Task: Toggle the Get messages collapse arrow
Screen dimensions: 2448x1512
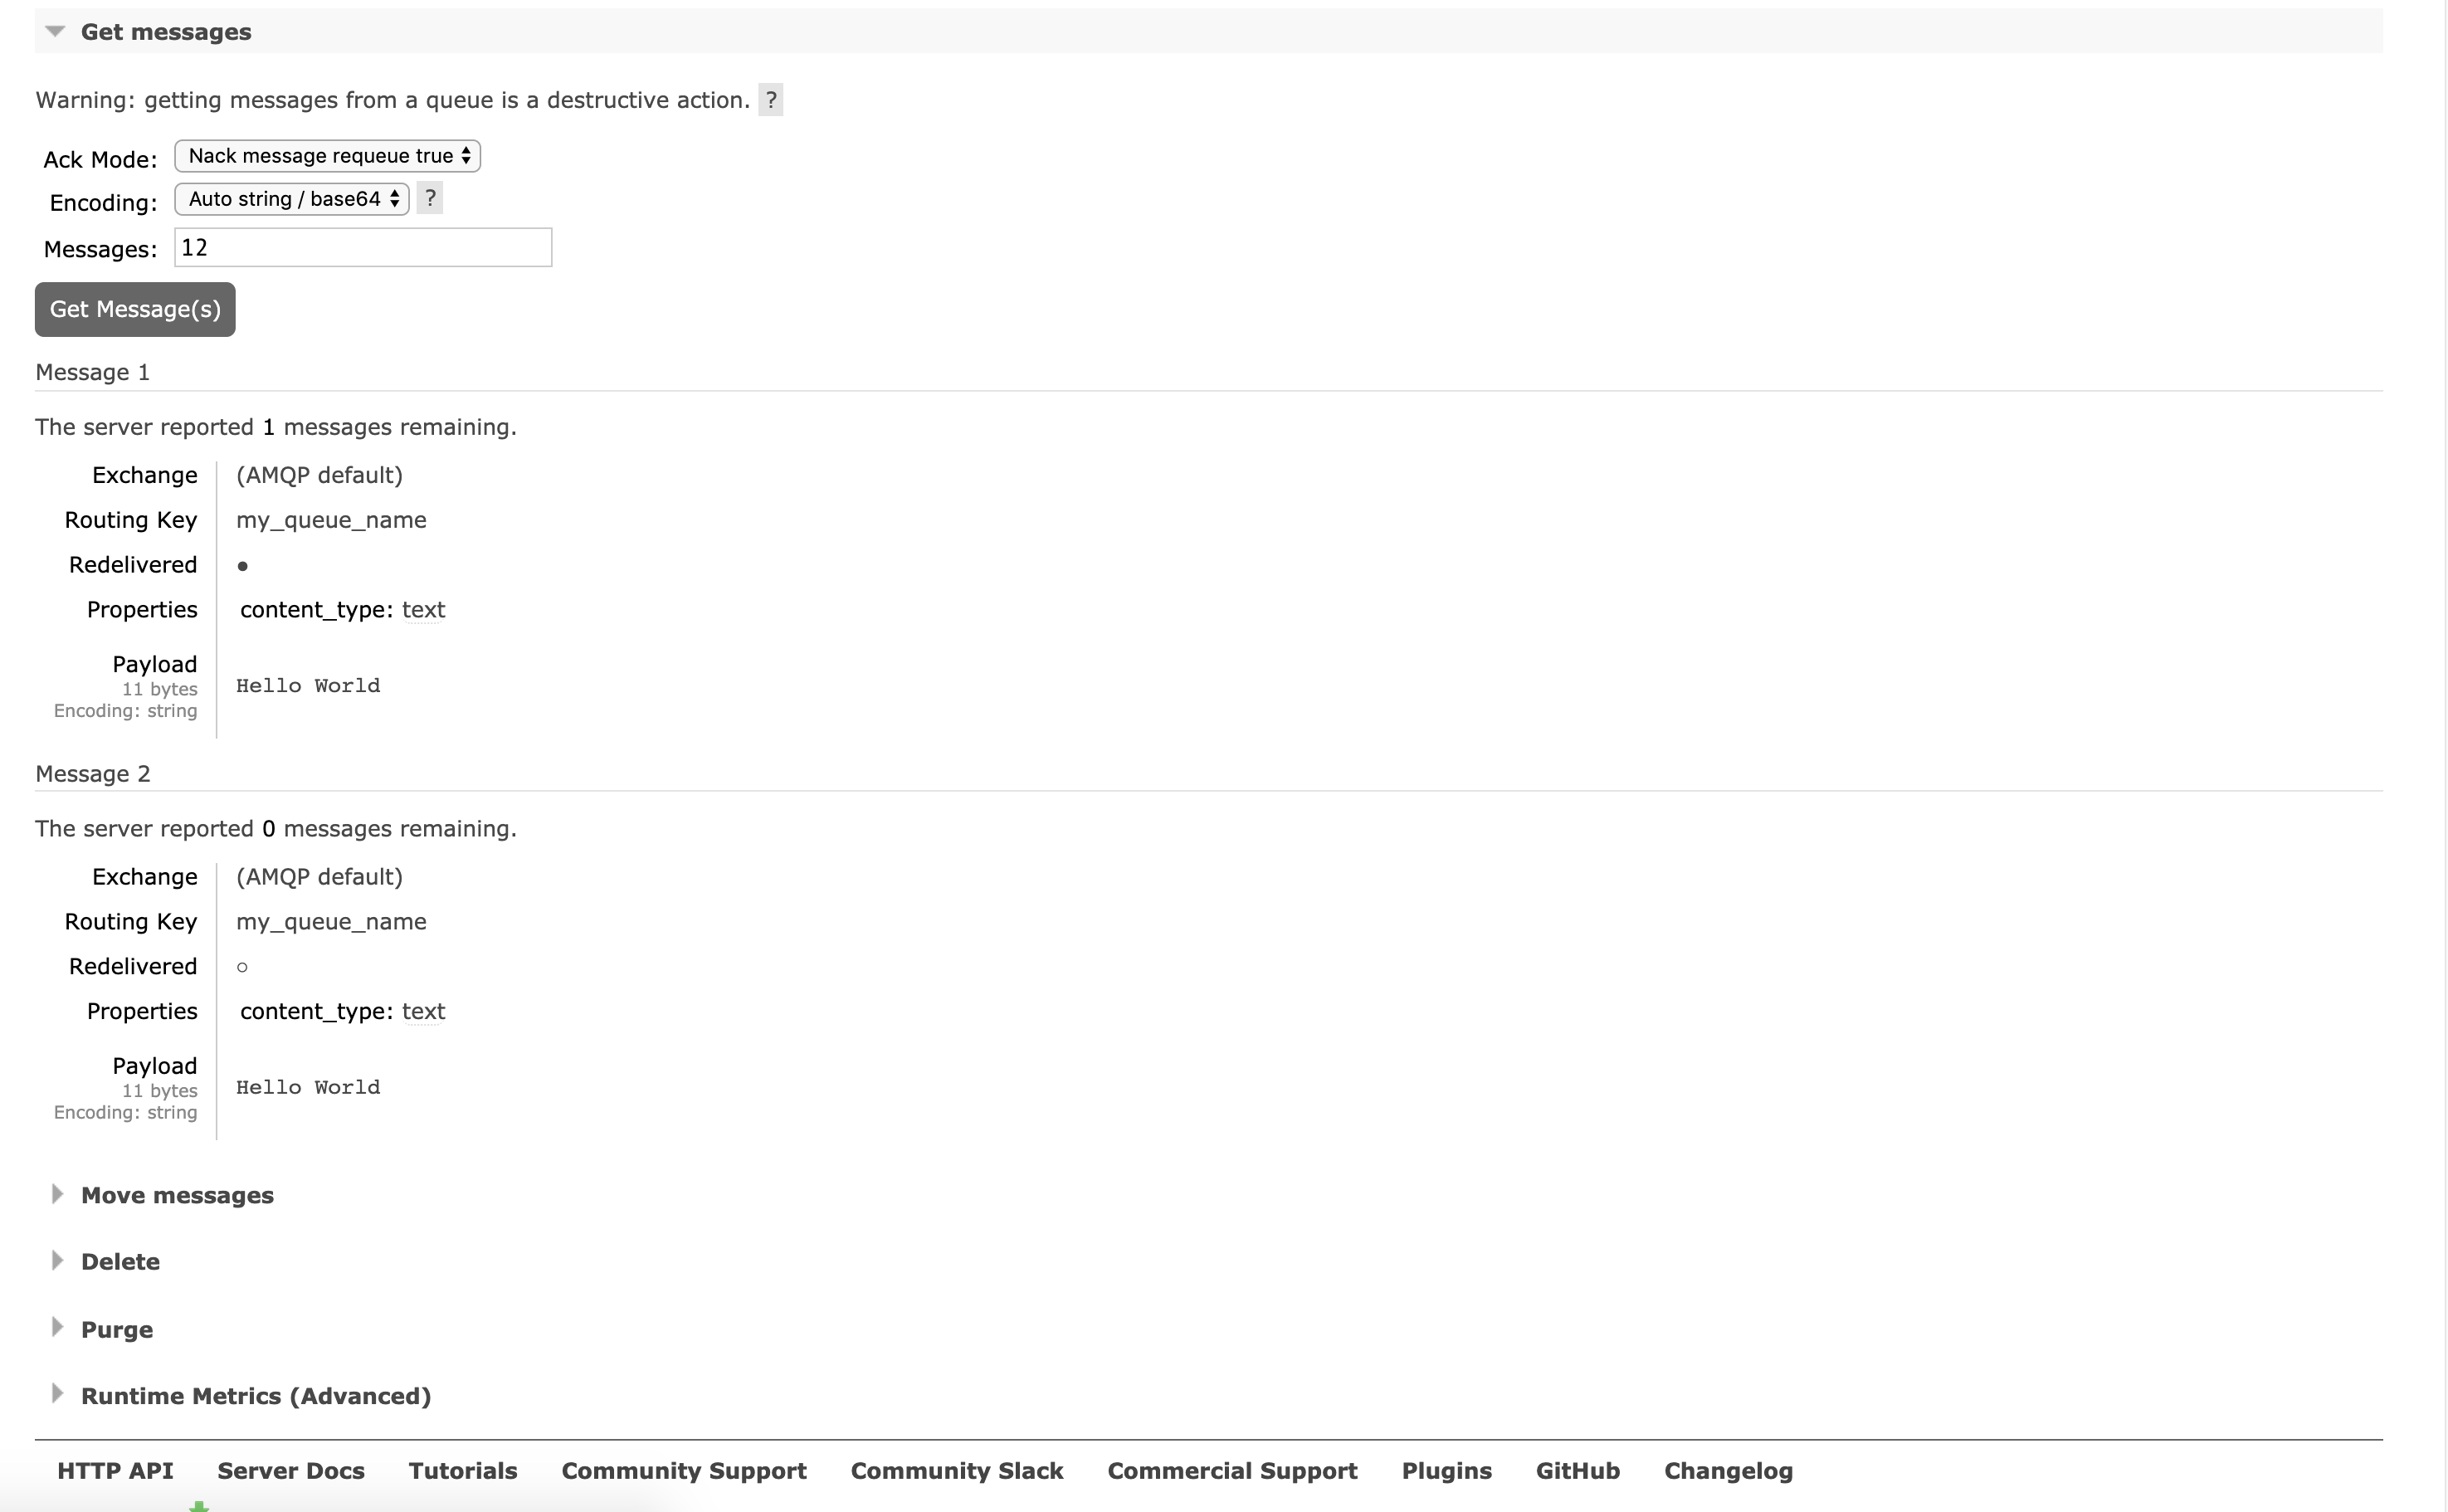Action: pyautogui.click(x=54, y=30)
